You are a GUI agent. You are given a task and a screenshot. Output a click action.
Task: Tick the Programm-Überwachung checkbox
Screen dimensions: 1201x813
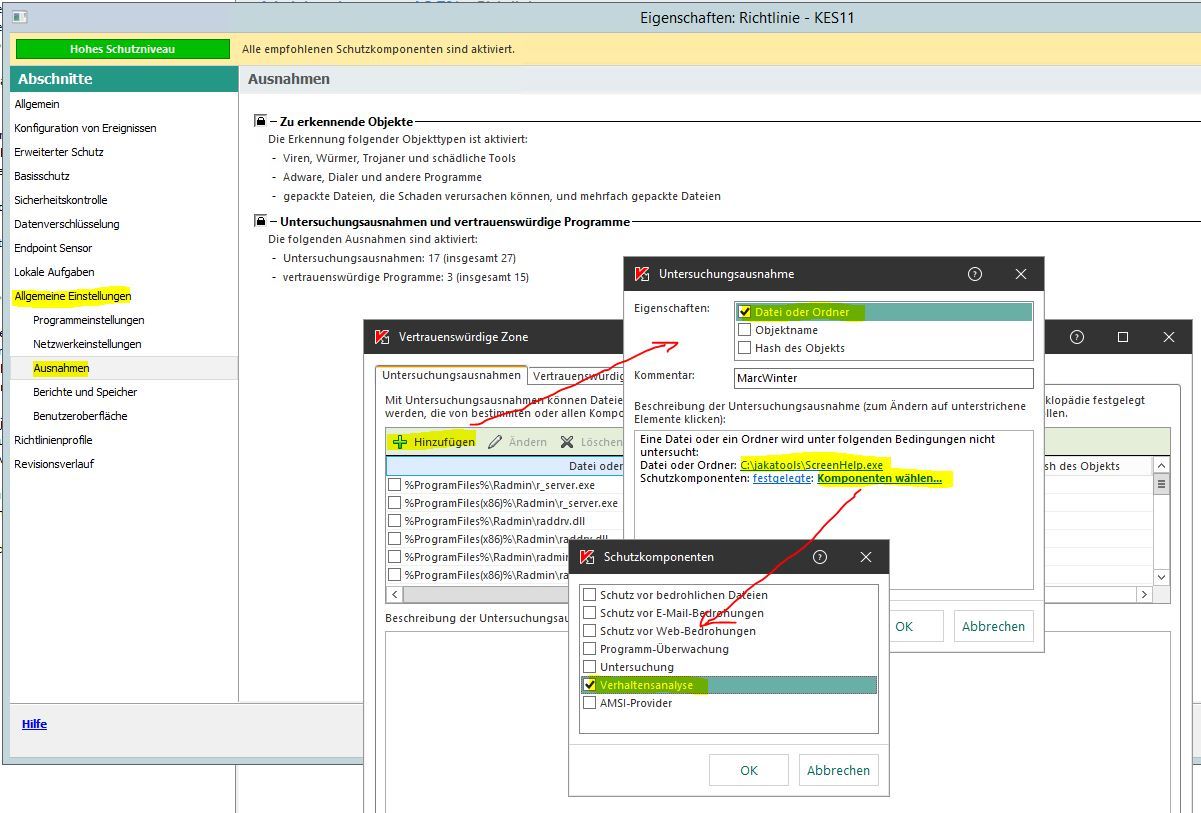pos(590,649)
